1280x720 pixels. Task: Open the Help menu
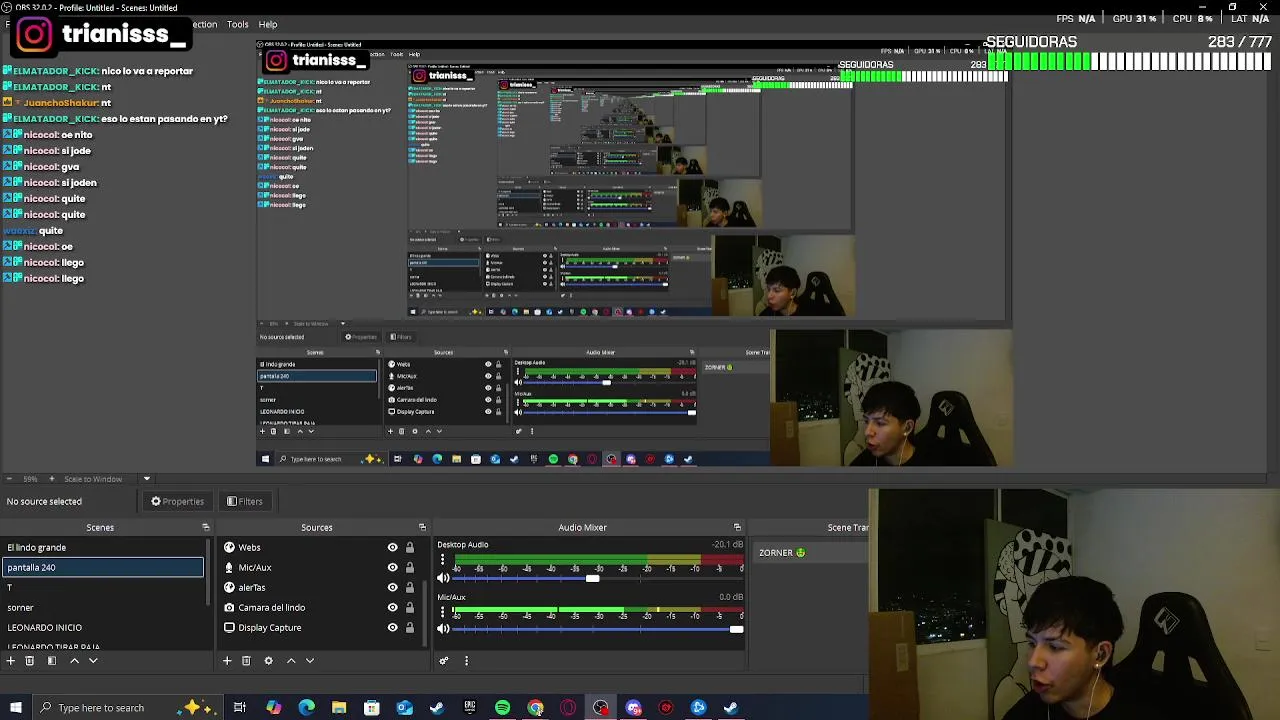click(x=268, y=24)
